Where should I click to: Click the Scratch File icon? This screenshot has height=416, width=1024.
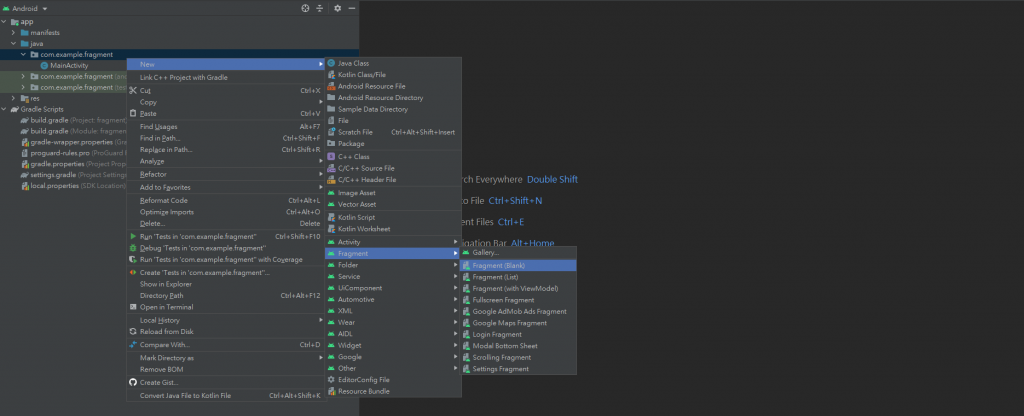point(331,132)
